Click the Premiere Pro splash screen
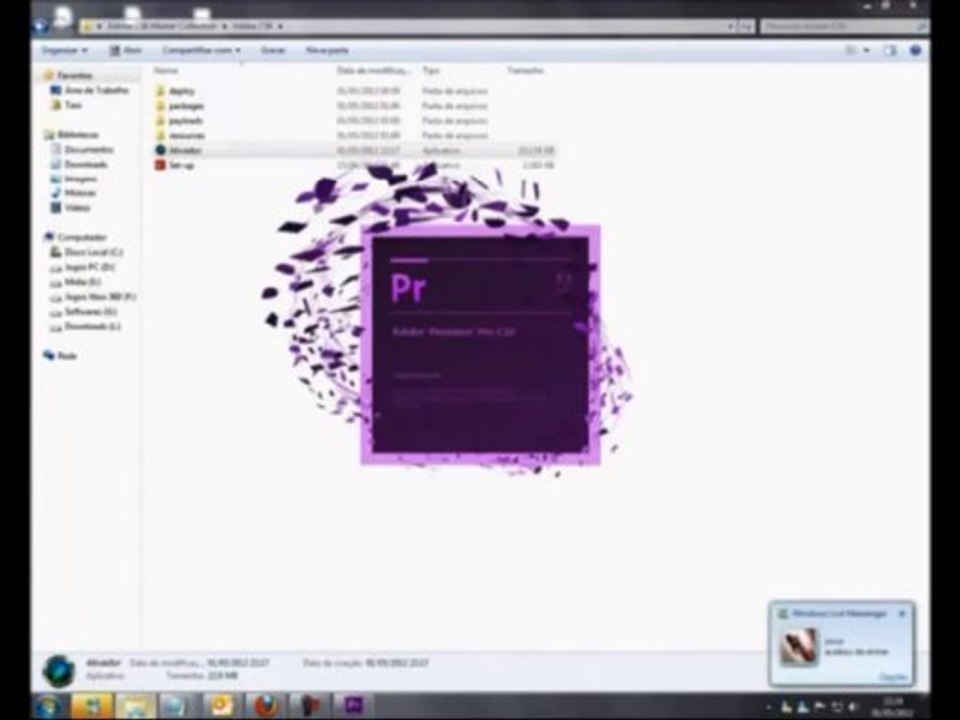The height and width of the screenshot is (720, 960). click(481, 345)
